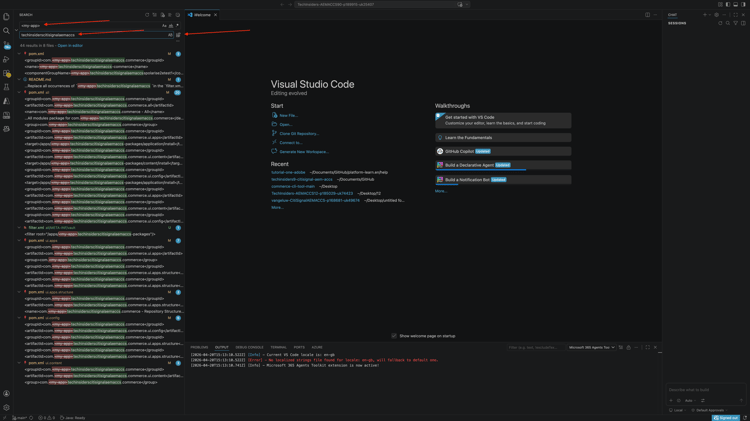Toggle search details ellipsis
The height and width of the screenshot is (421, 750).
click(x=178, y=41)
